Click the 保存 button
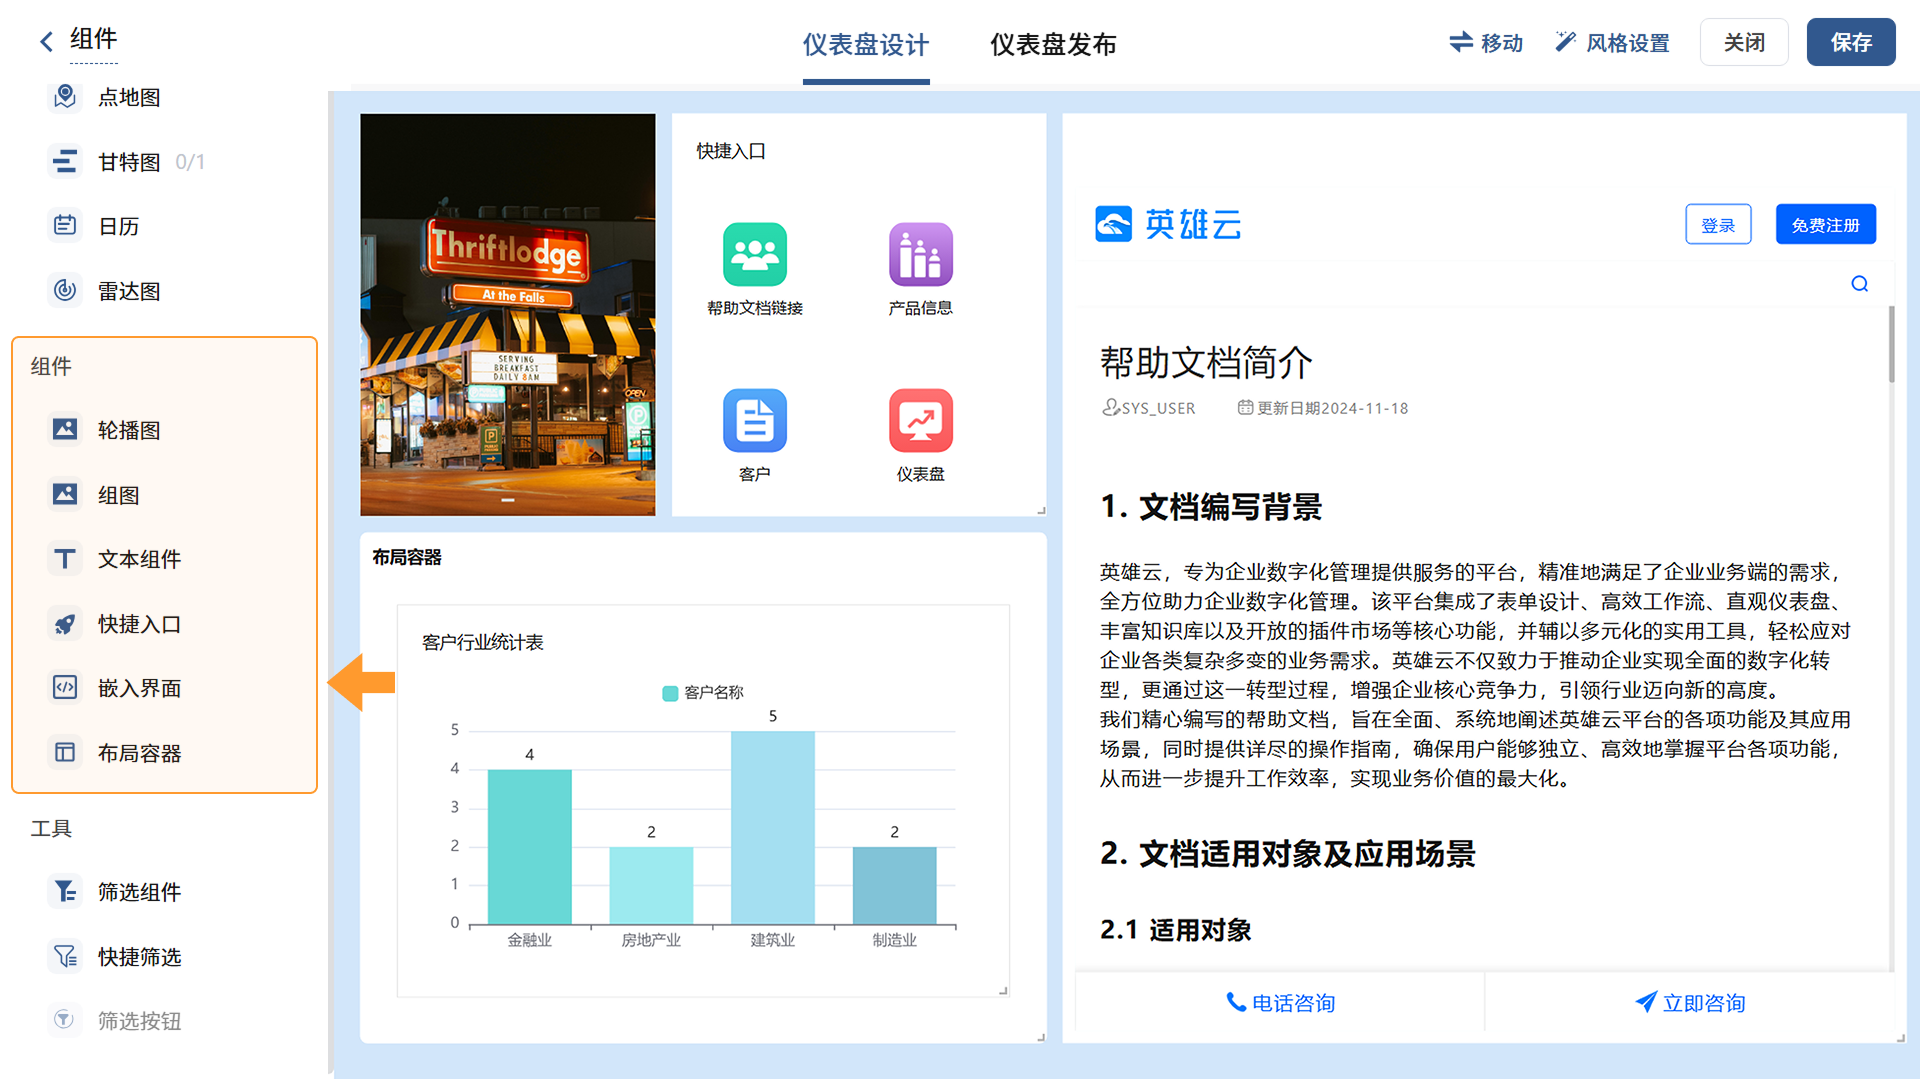 click(1851, 42)
